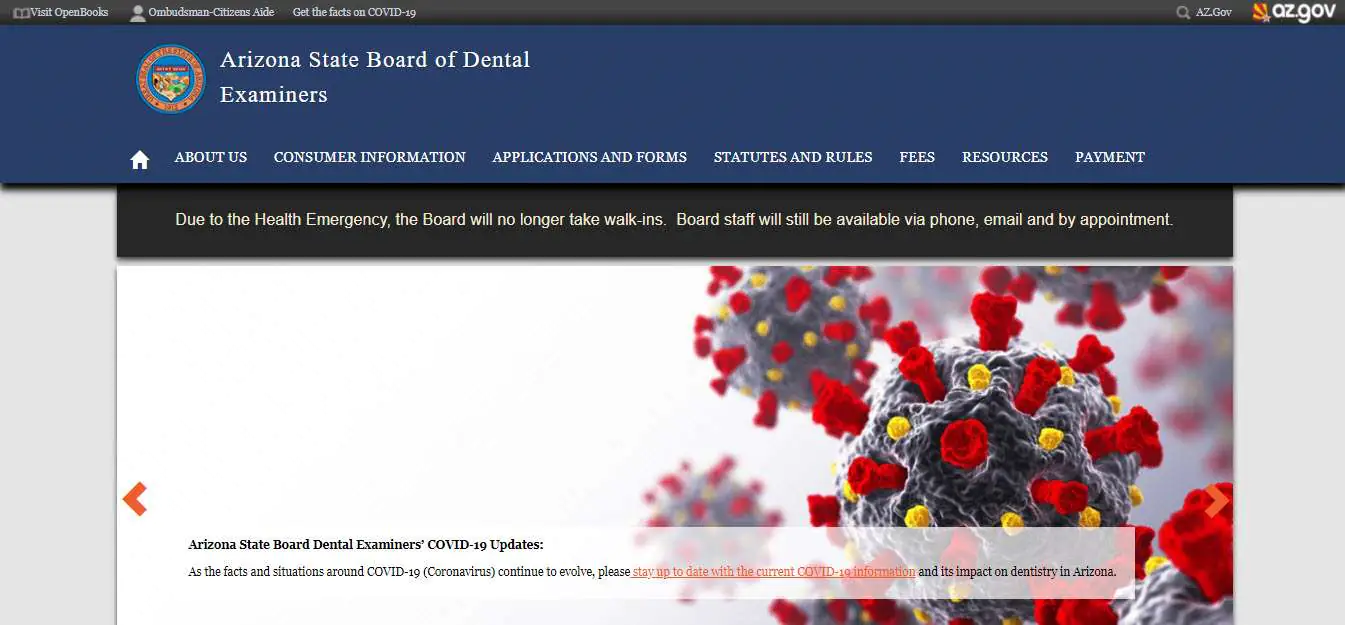Open current COVID-19 information link
The image size is (1345, 625).
coord(773,572)
